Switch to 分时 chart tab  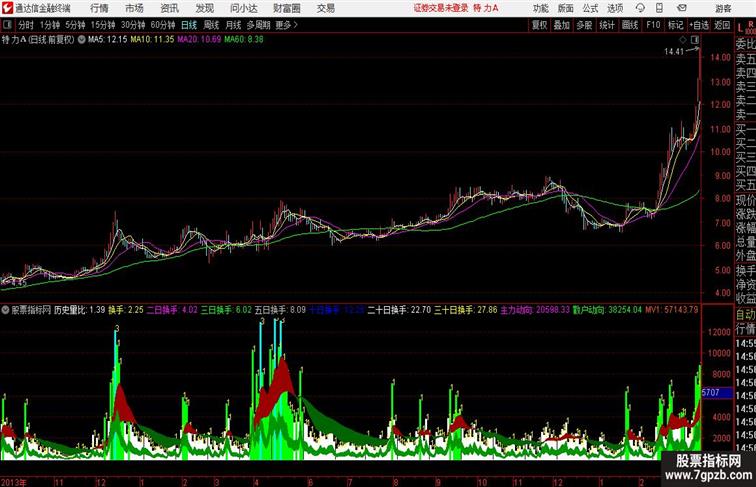tap(26, 25)
